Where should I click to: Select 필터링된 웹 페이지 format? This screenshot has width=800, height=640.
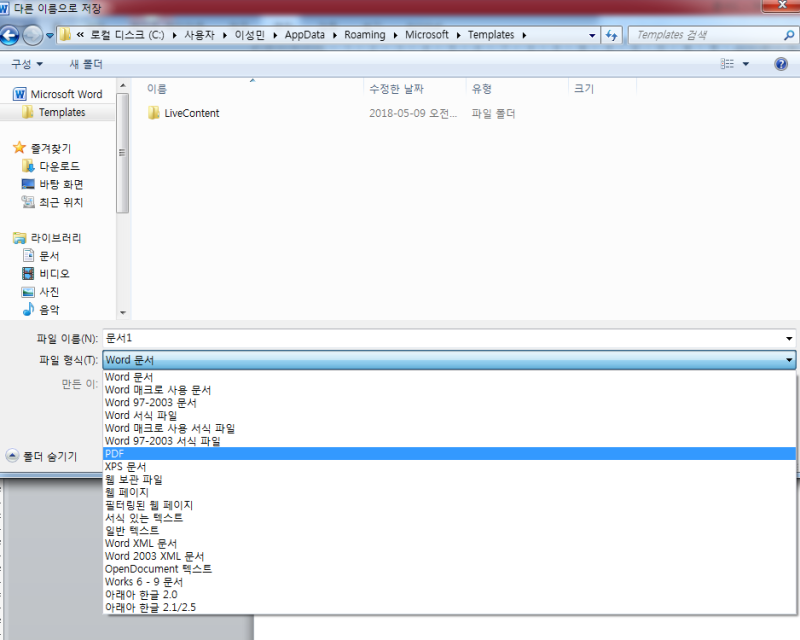coord(449,505)
